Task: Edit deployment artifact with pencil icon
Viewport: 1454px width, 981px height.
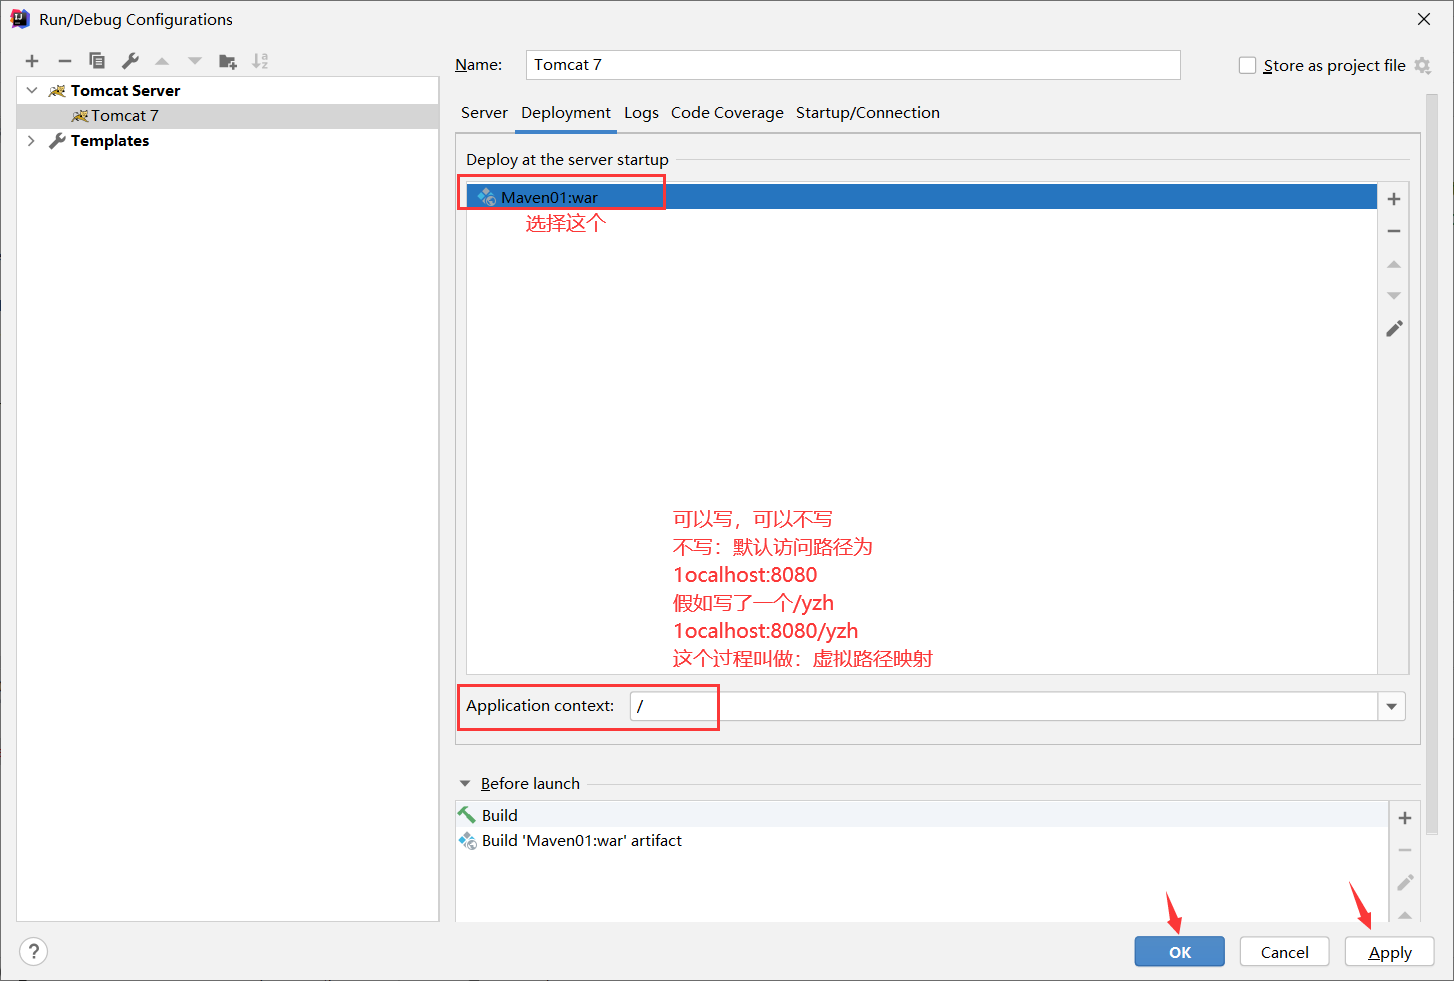Action: click(1394, 329)
